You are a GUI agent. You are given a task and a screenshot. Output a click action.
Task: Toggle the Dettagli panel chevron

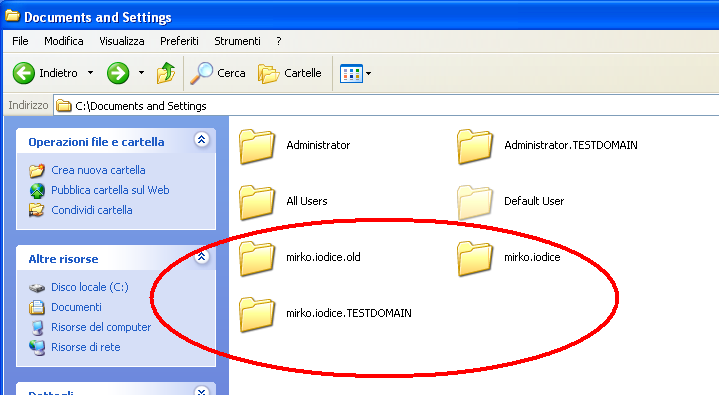202,391
